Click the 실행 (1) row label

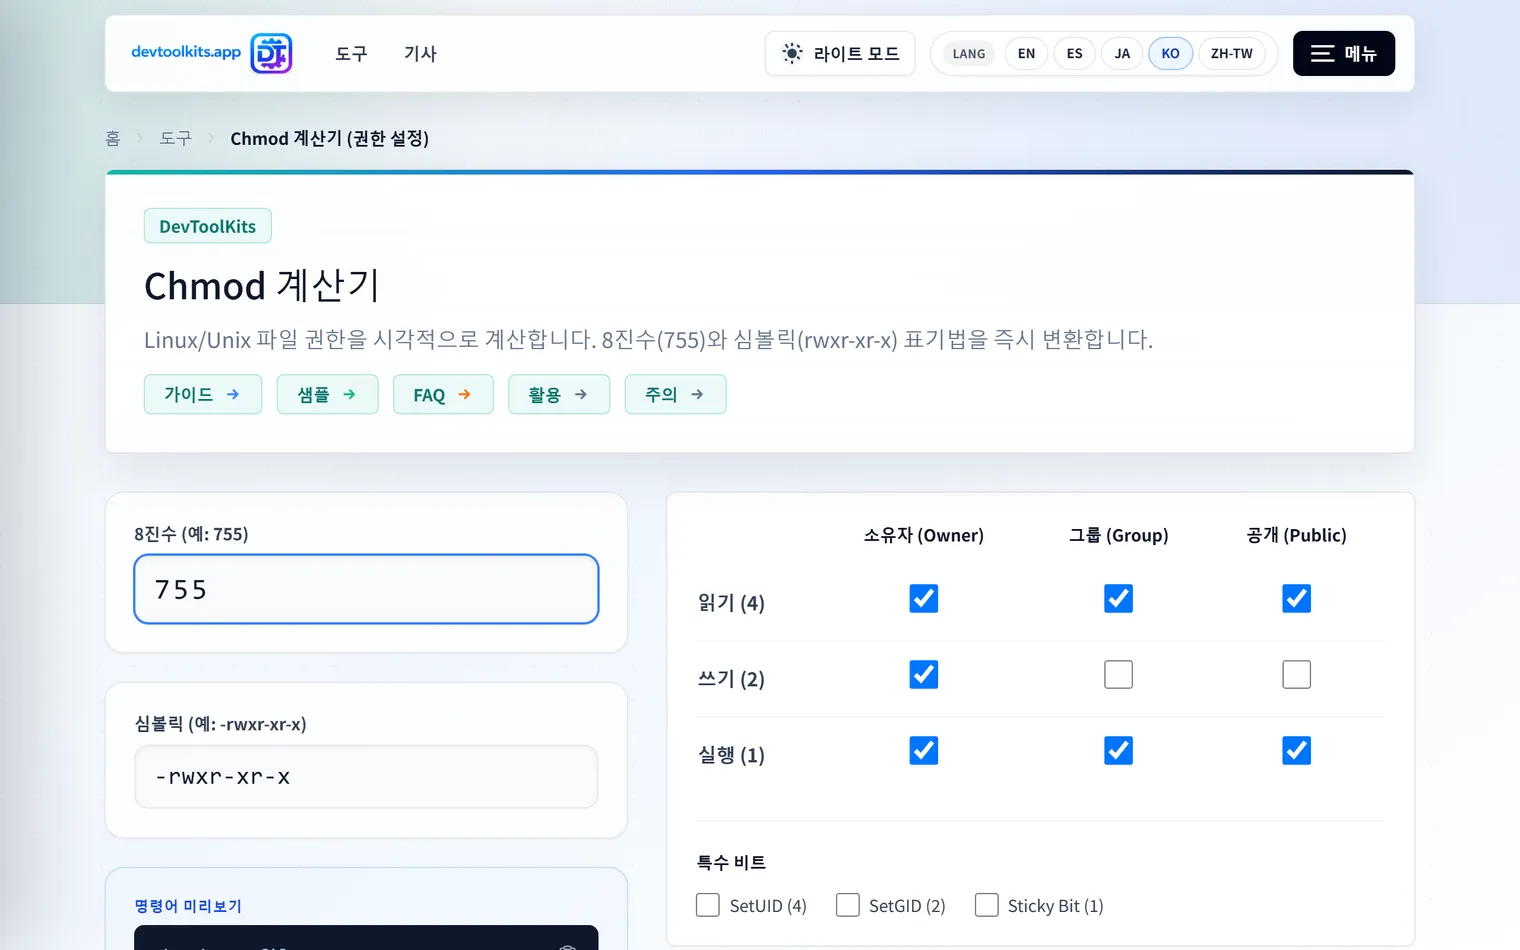click(x=731, y=755)
